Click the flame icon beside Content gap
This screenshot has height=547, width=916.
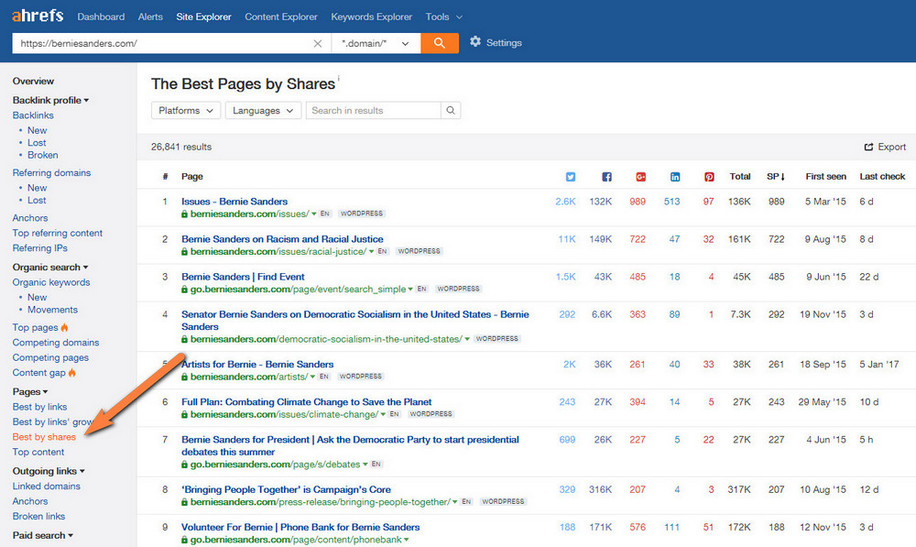click(72, 372)
